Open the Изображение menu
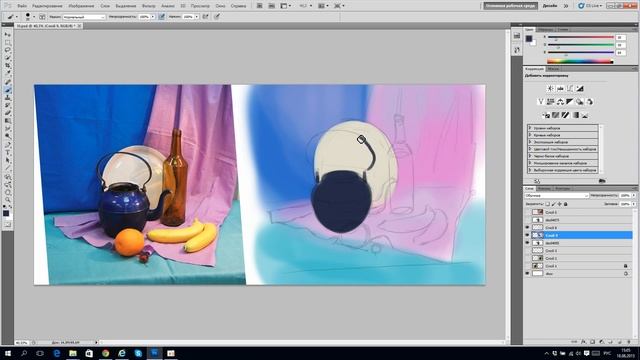The width and height of the screenshot is (640, 360). pos(81,6)
